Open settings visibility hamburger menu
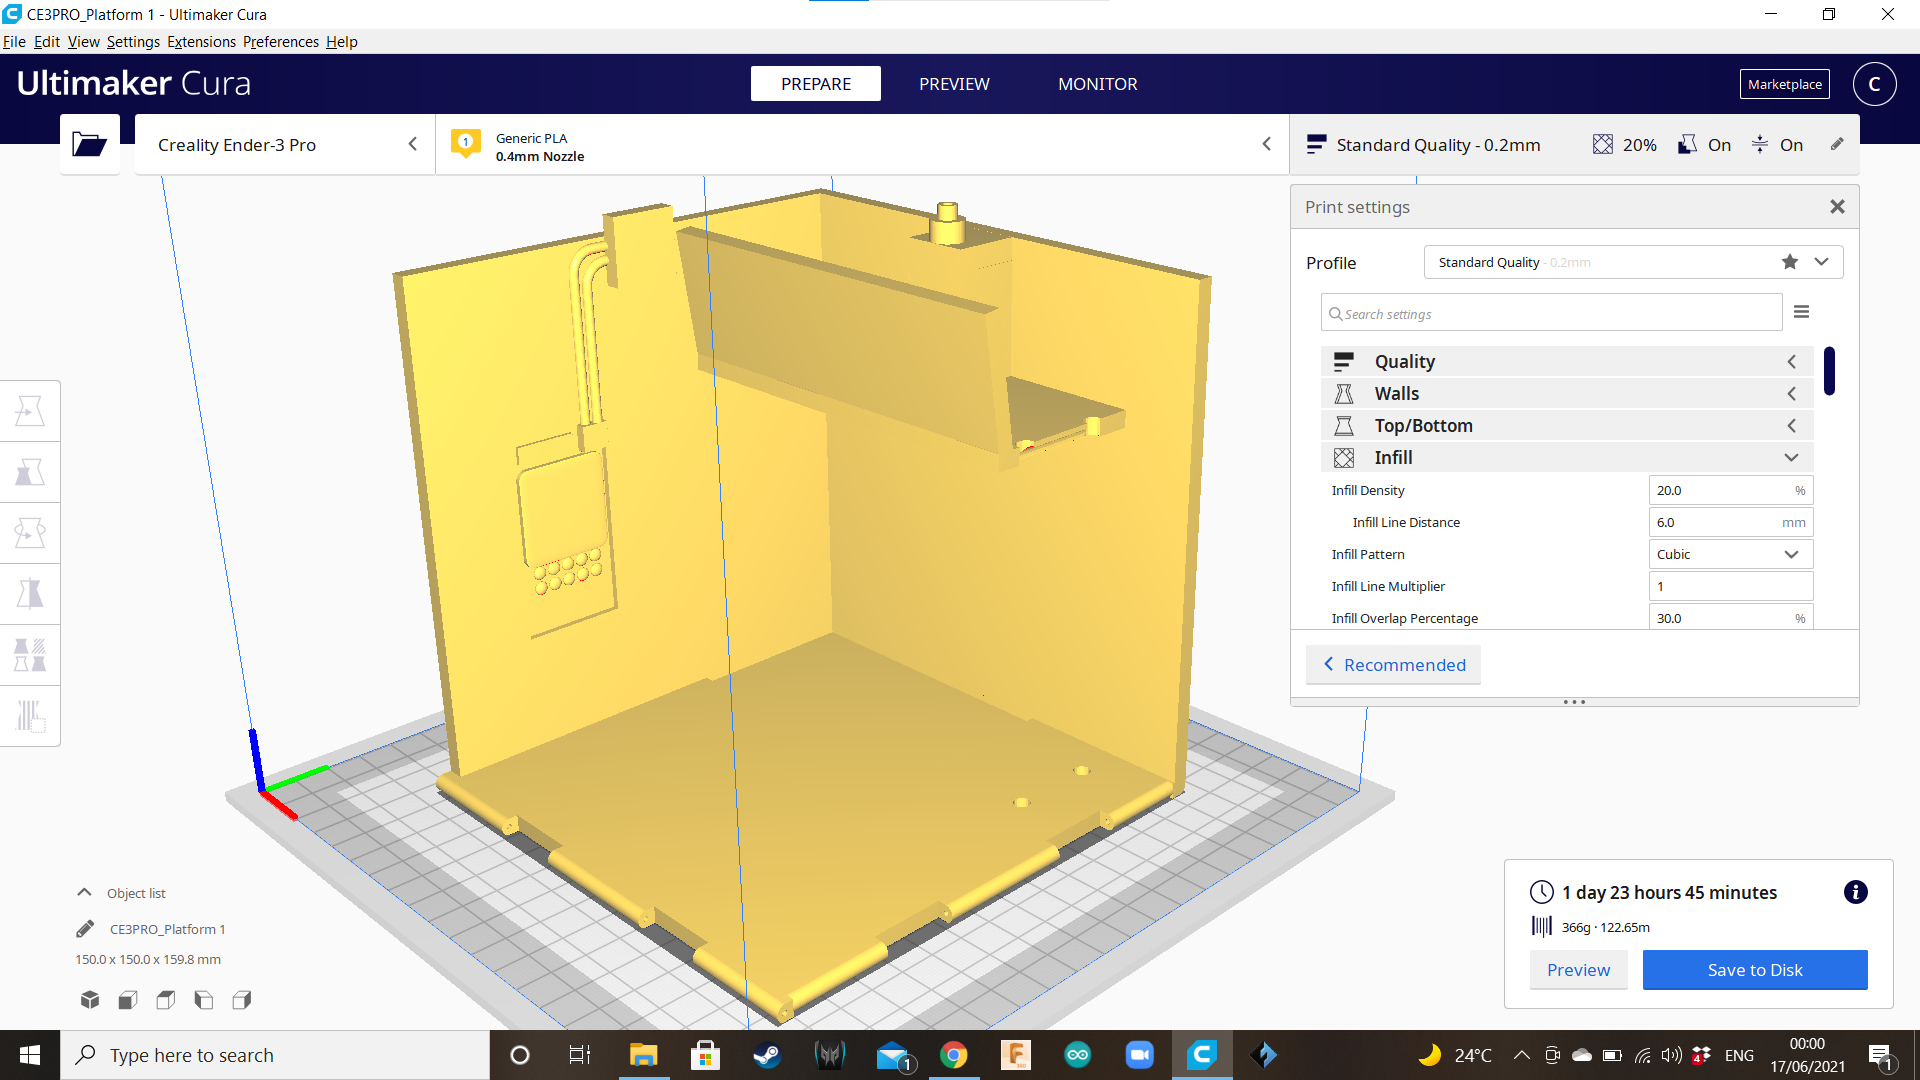Screen dimensions: 1920x1080 [x=1801, y=312]
